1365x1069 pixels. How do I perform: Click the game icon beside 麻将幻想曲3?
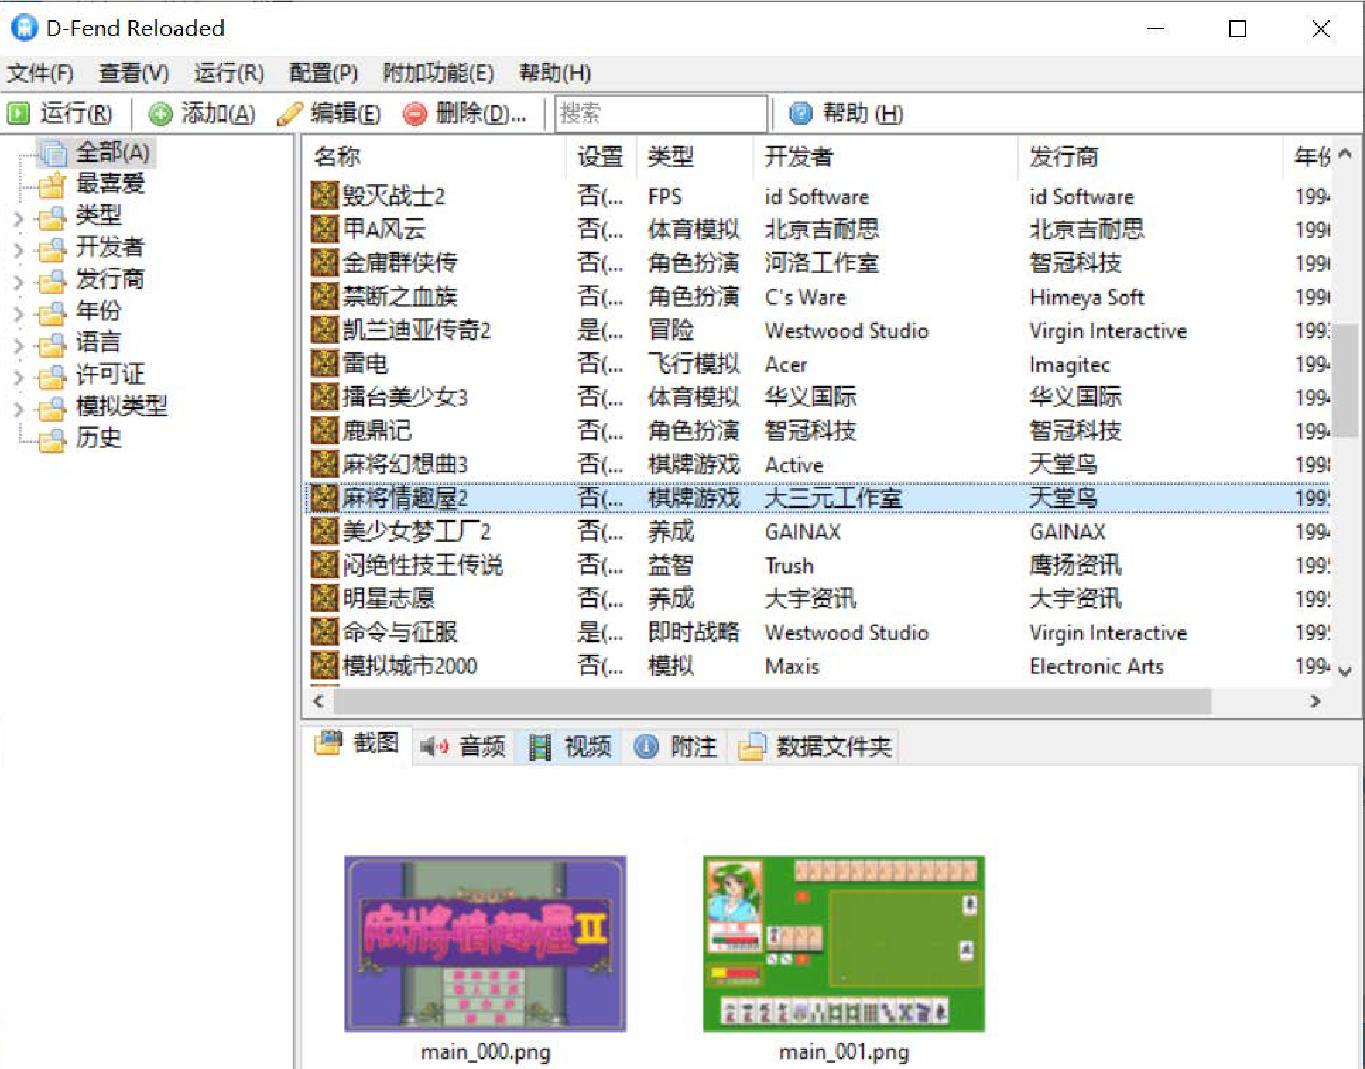(x=324, y=464)
